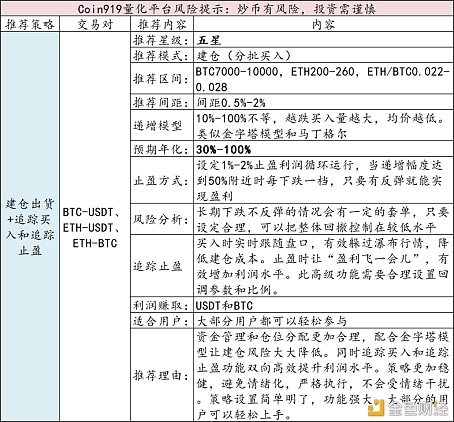Click the '30%-100%' value cell

coord(323,149)
